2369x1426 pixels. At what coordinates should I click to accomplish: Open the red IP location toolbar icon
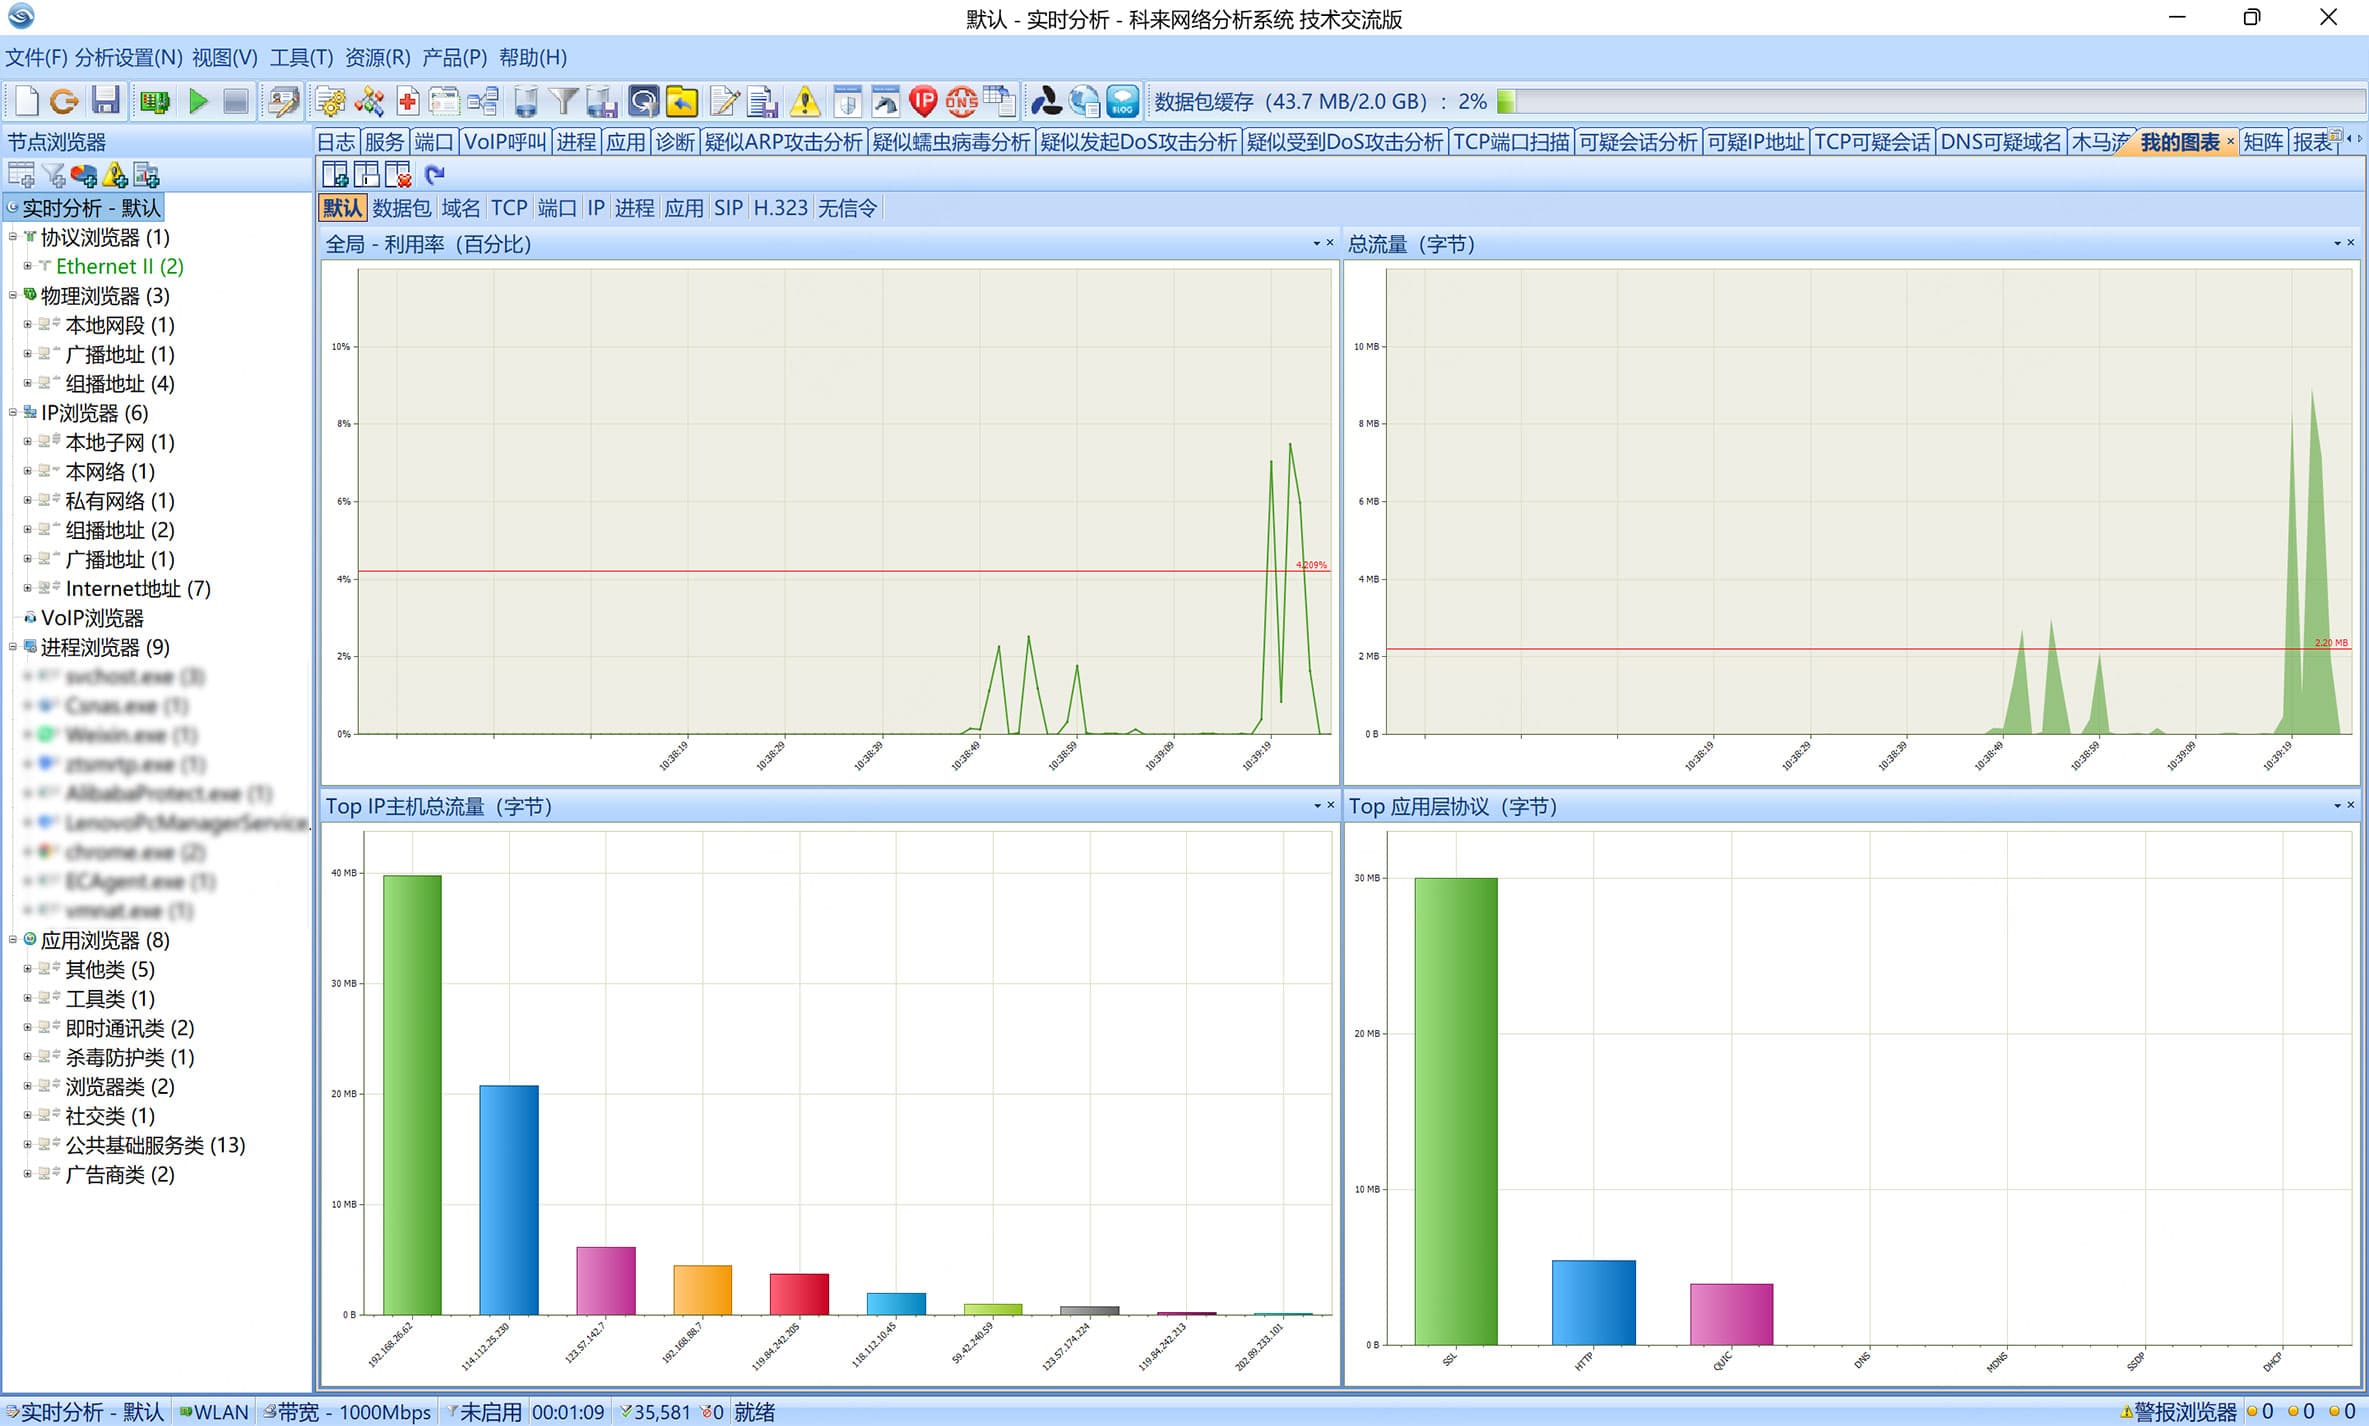point(922,101)
